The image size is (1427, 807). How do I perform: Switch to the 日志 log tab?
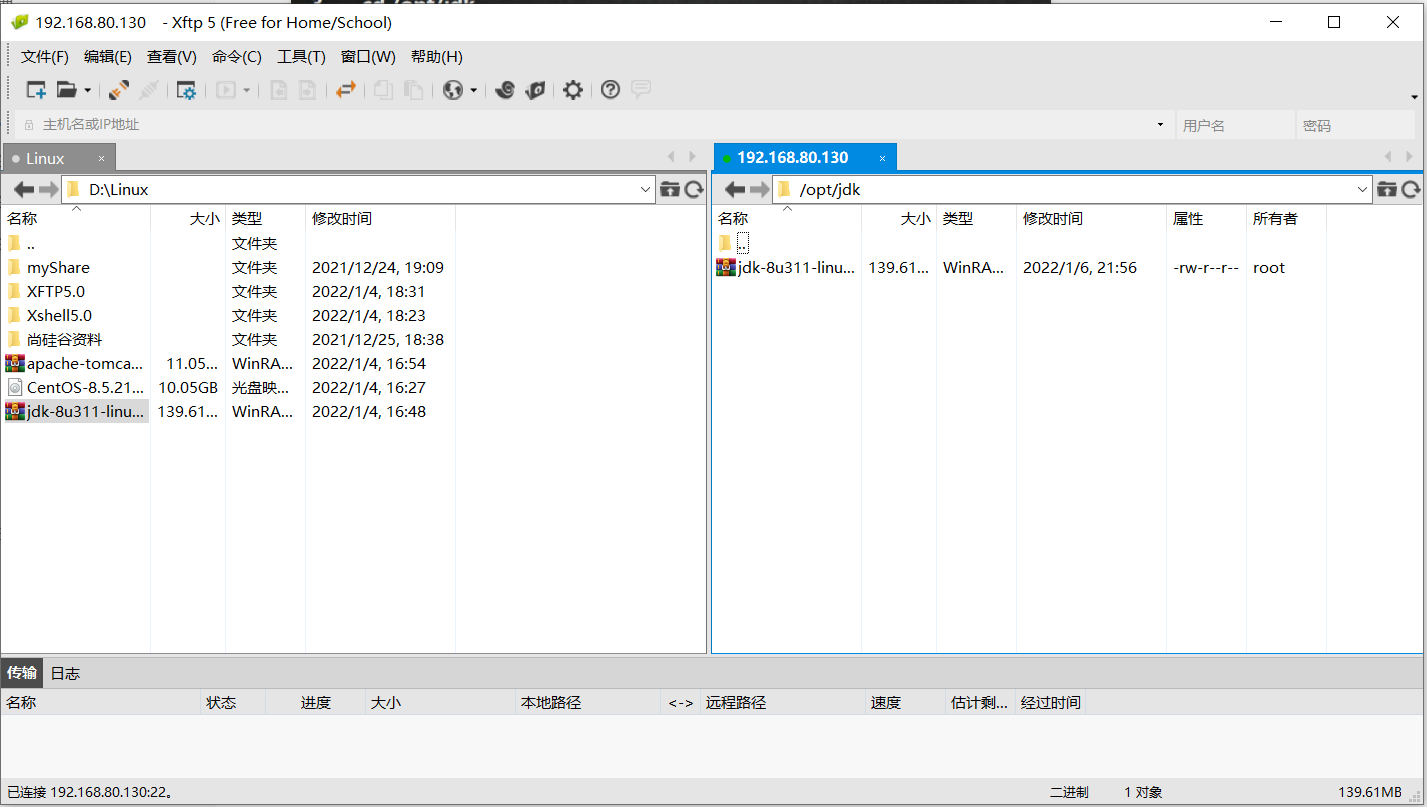(x=65, y=673)
